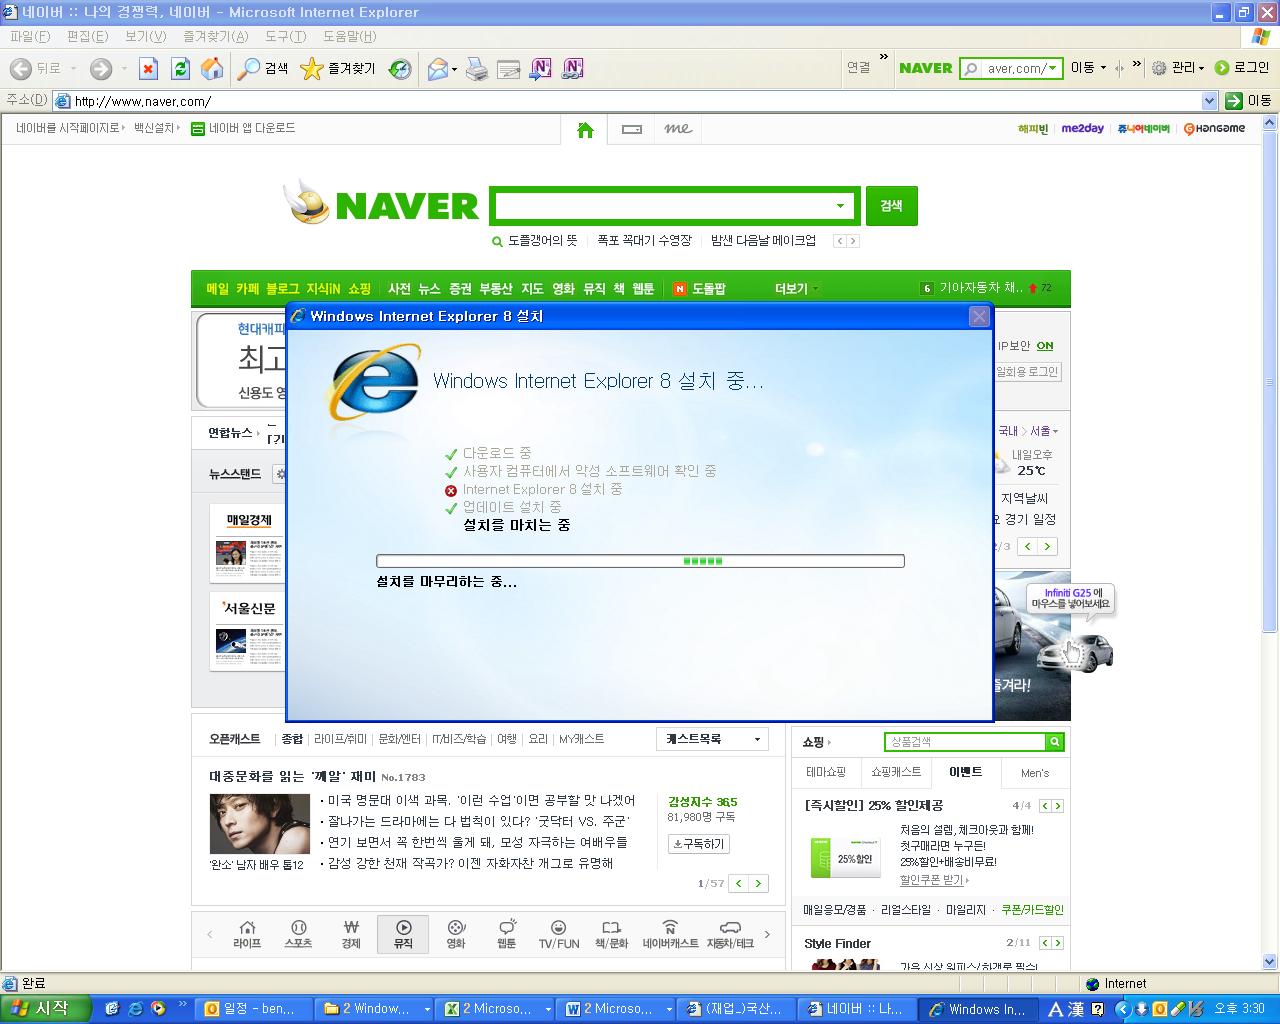
Task: Select the green house home icon below the address bar
Action: tap(585, 129)
